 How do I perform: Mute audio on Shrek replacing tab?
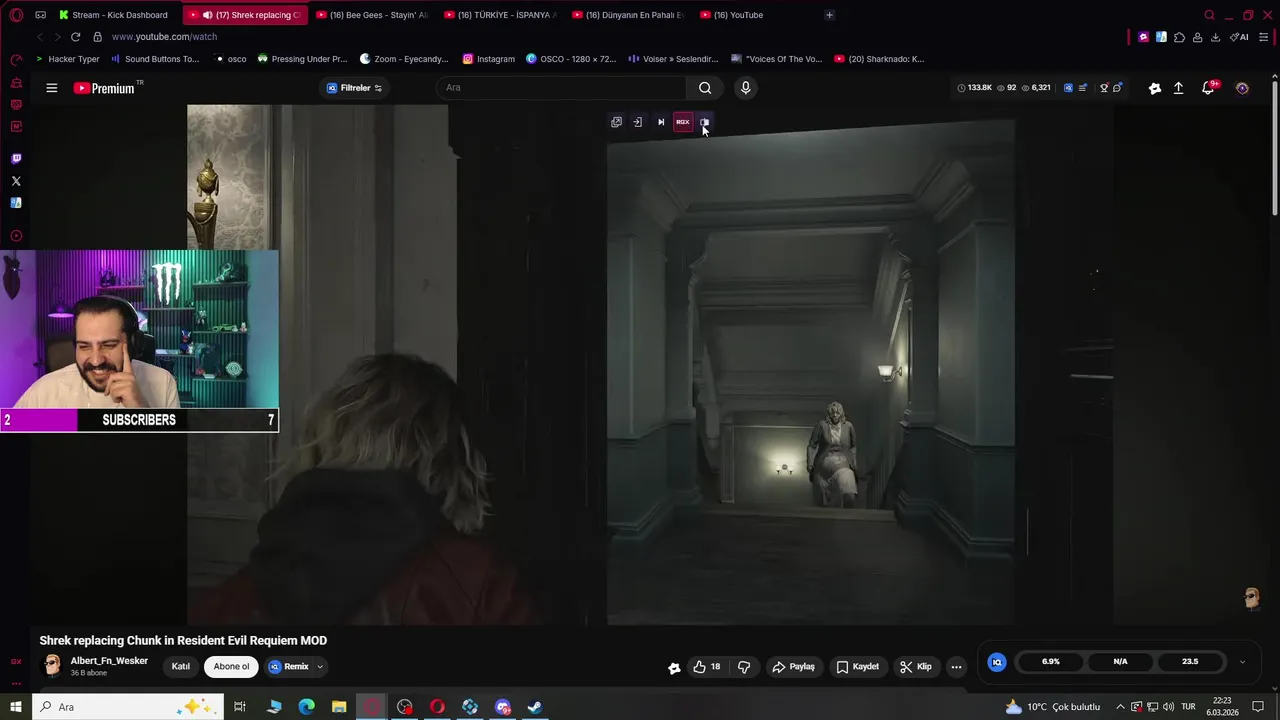[207, 15]
